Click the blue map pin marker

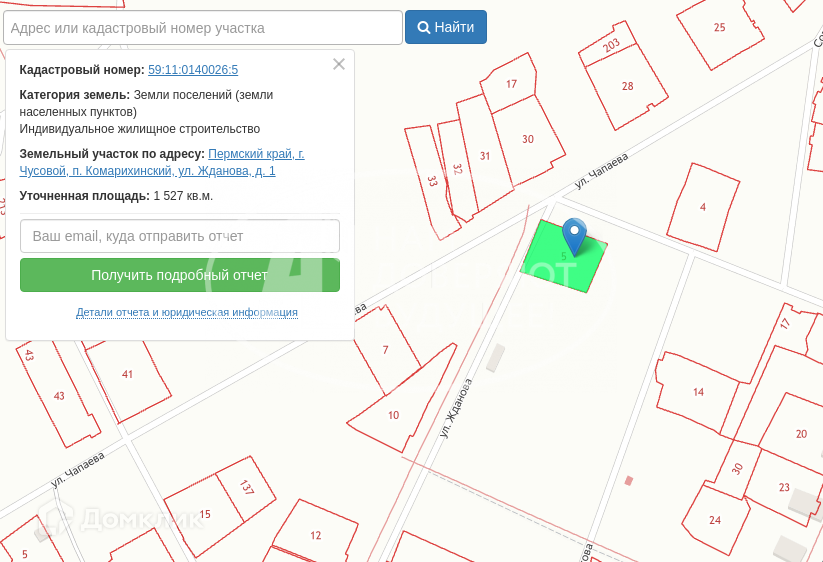point(574,236)
